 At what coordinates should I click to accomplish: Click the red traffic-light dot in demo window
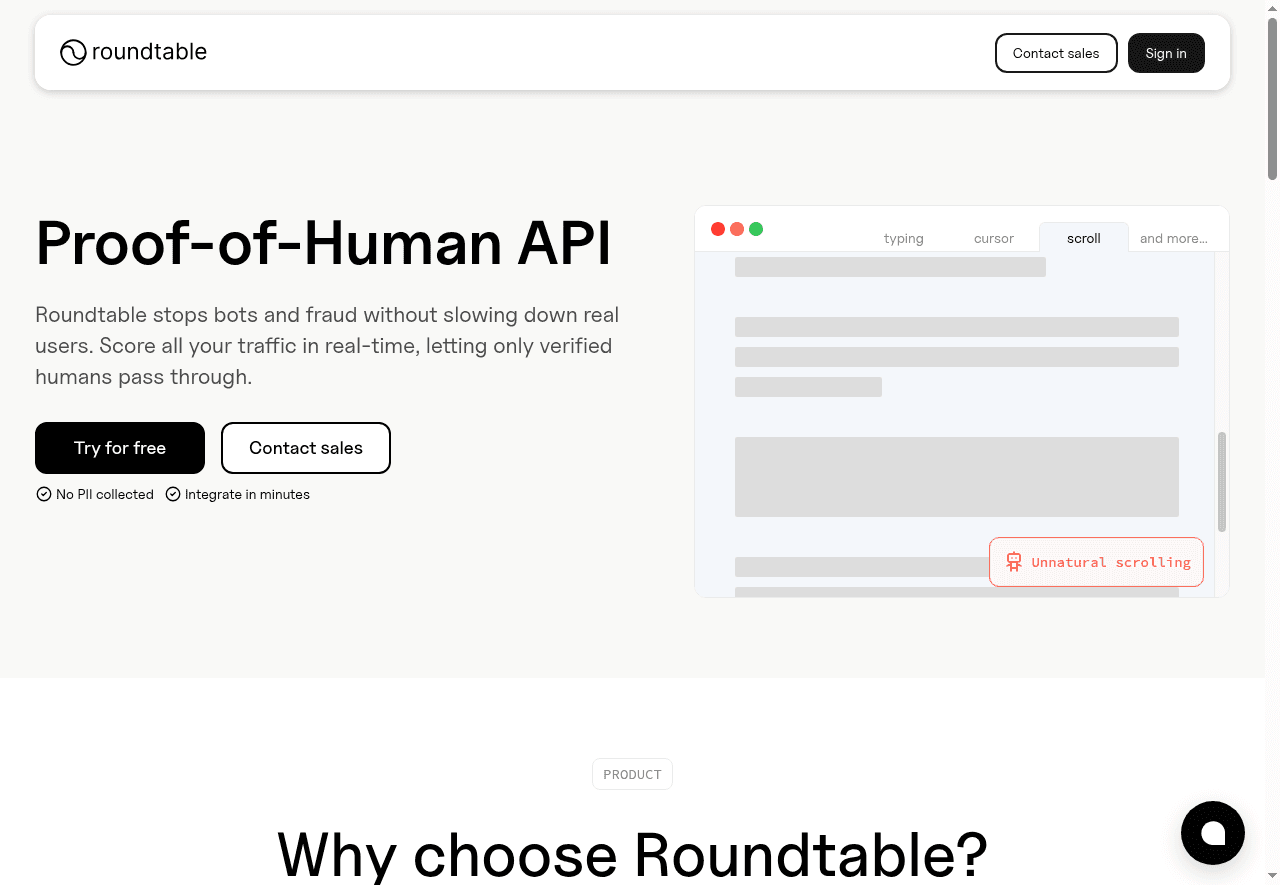718,229
